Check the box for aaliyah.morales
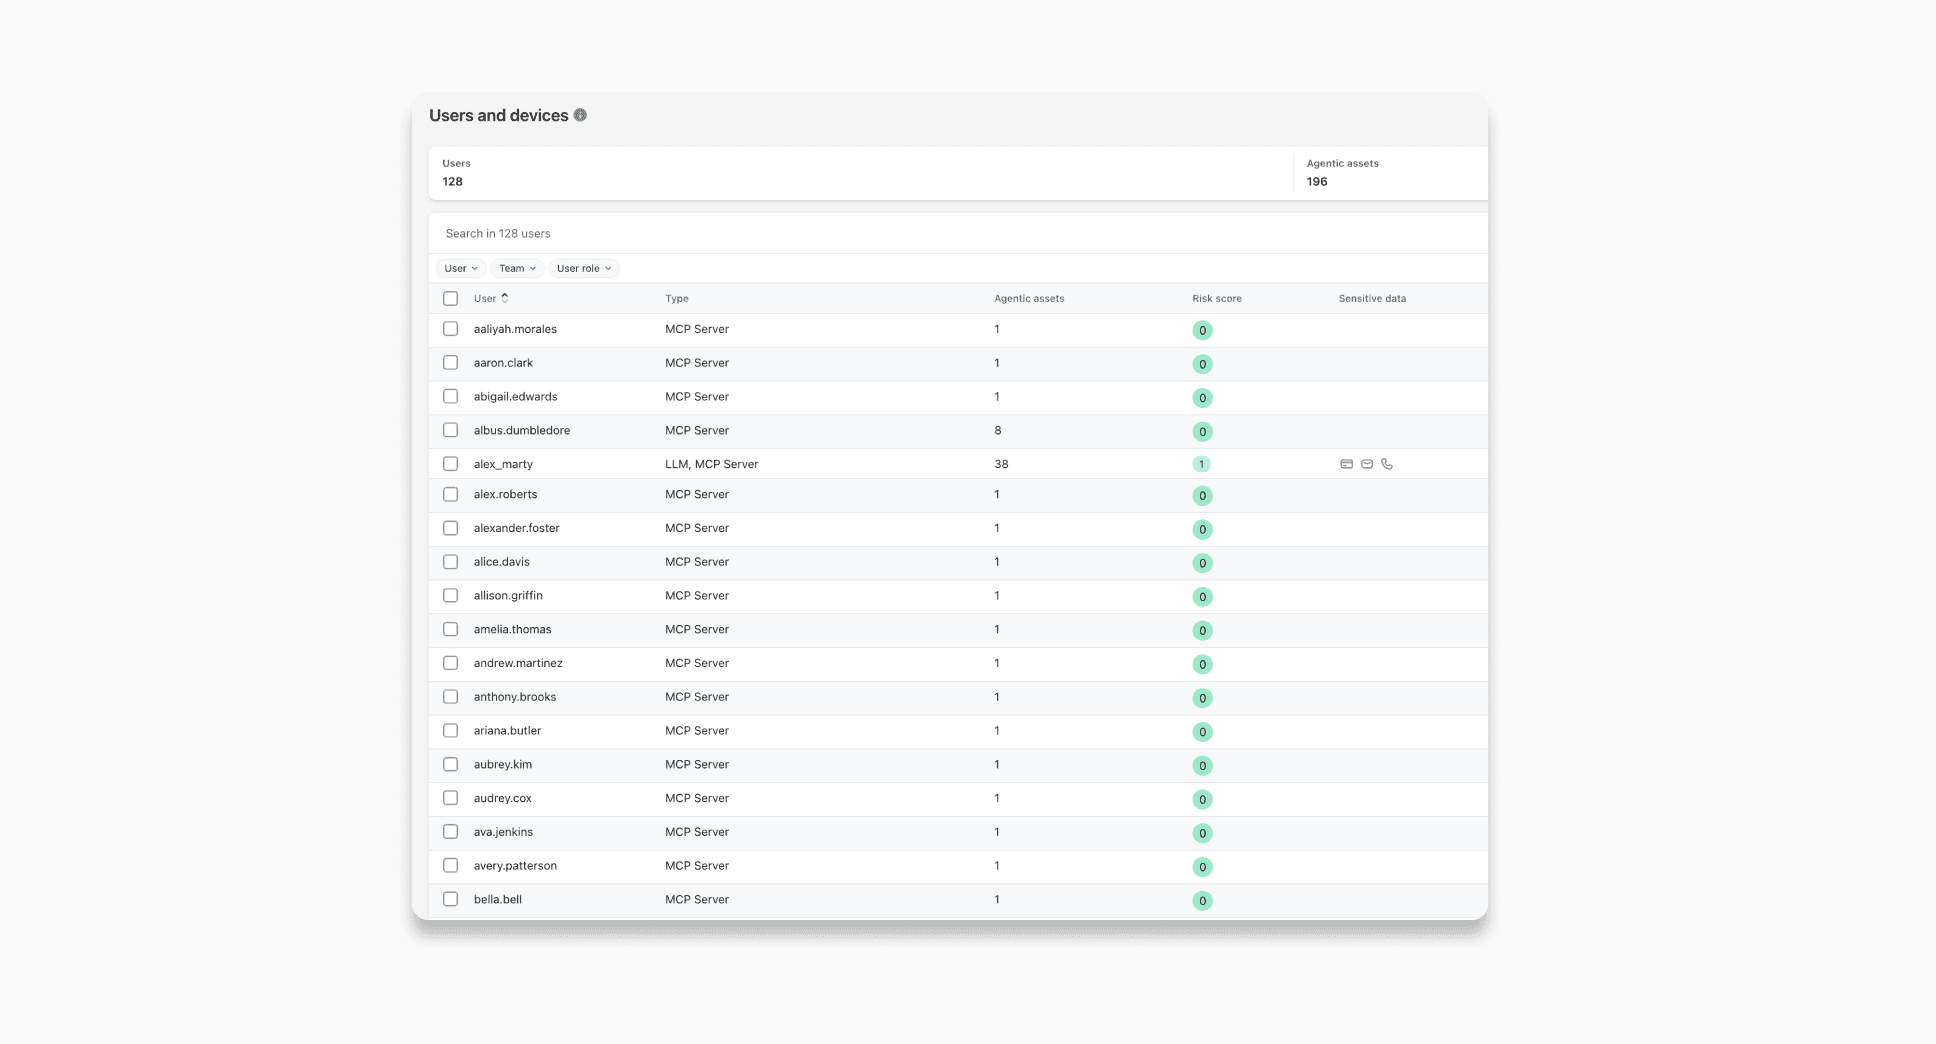1936x1044 pixels. (x=451, y=329)
